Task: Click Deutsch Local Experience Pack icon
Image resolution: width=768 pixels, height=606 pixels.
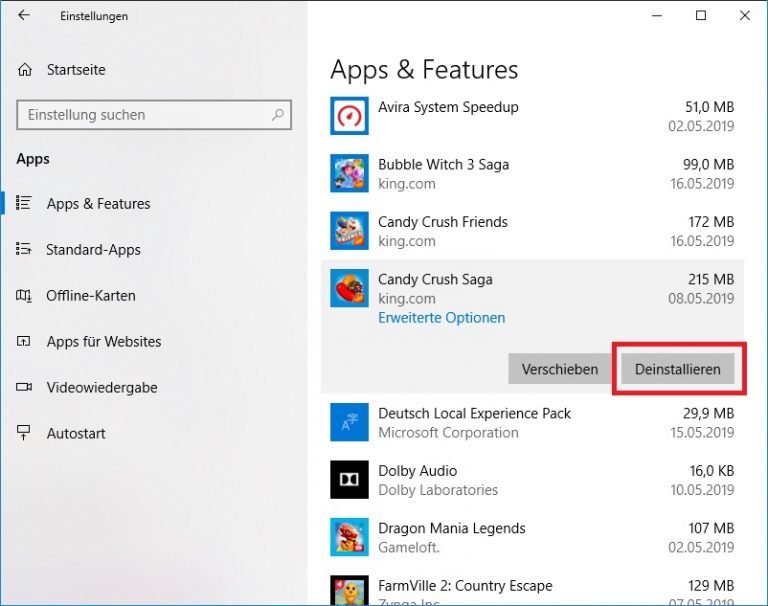Action: [x=349, y=422]
